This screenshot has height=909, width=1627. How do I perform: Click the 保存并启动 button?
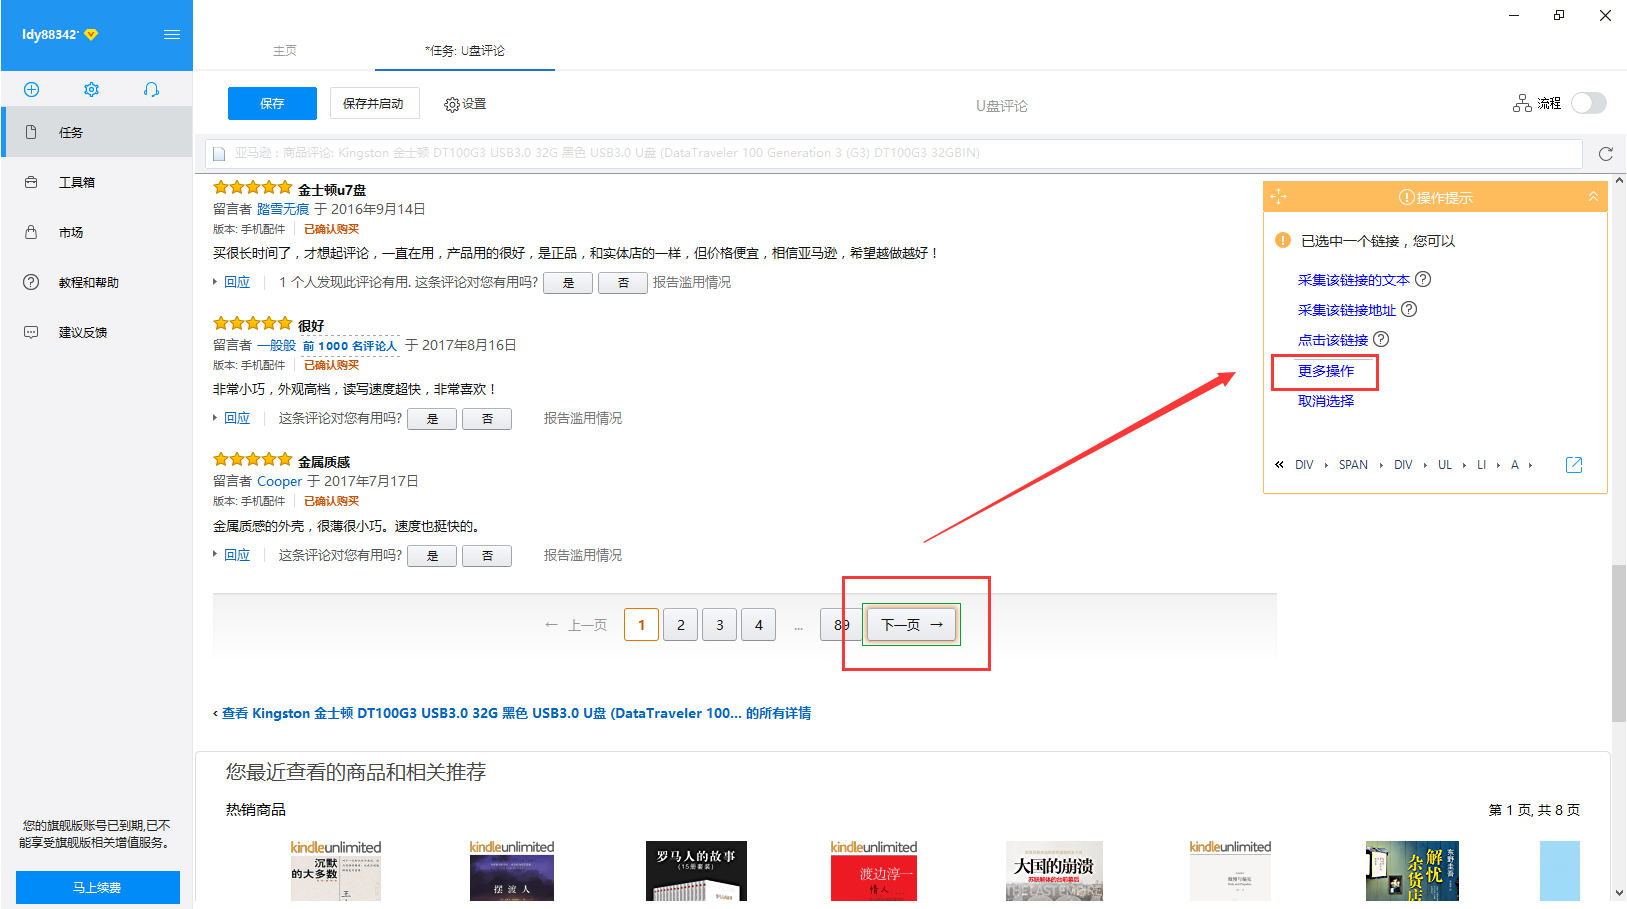pos(373,103)
